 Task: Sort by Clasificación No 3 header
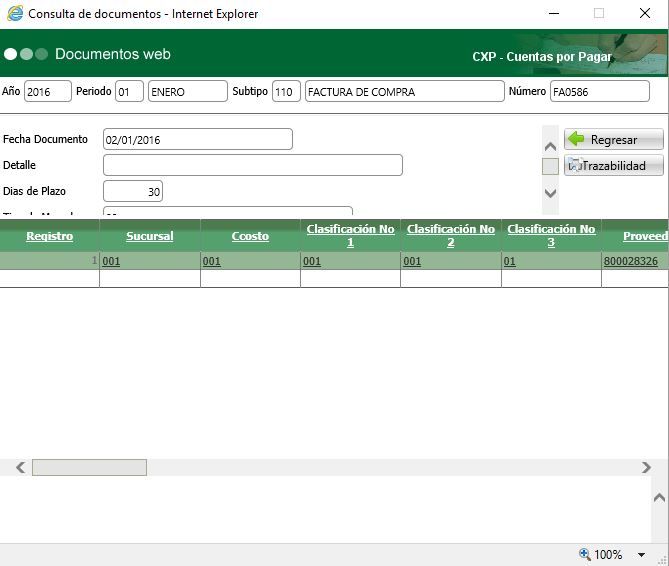[x=551, y=235]
